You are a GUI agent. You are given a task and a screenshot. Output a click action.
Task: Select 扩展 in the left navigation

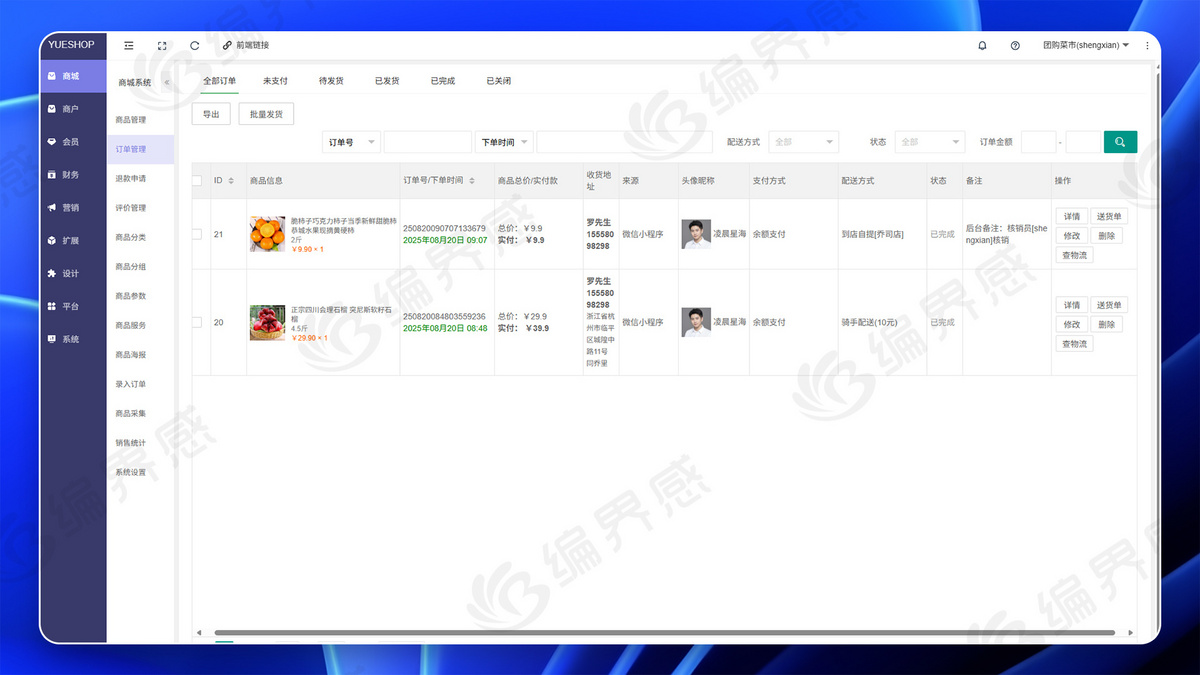[73, 240]
